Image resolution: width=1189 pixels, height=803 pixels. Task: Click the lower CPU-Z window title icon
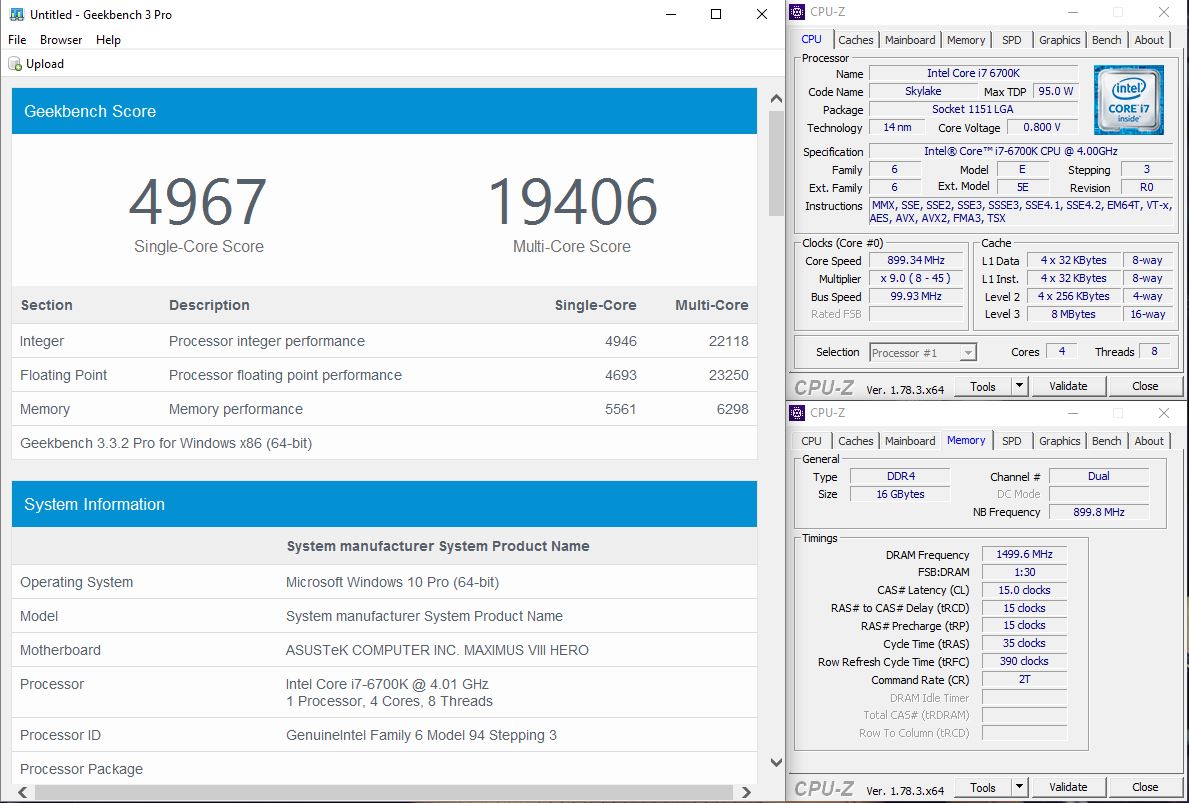[x=797, y=412]
